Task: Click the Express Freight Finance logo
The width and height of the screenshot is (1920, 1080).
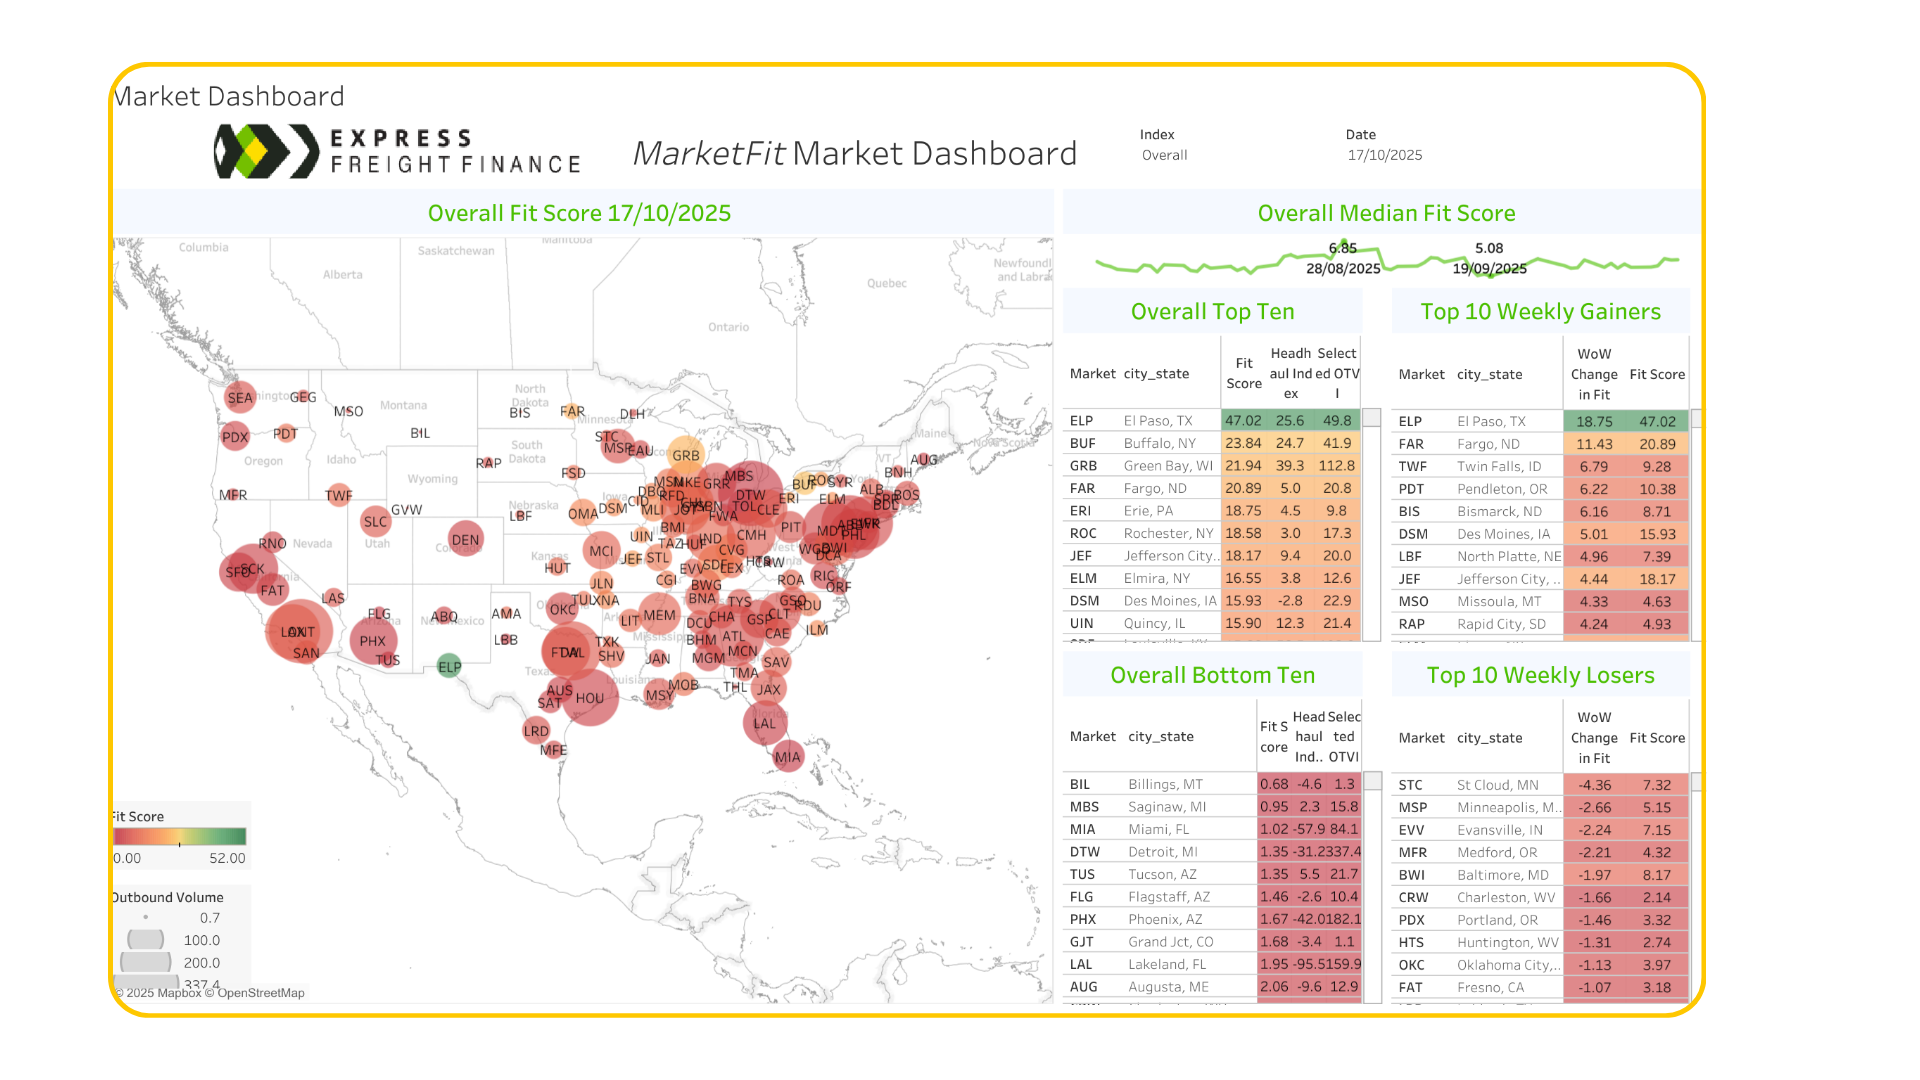Action: (x=398, y=151)
